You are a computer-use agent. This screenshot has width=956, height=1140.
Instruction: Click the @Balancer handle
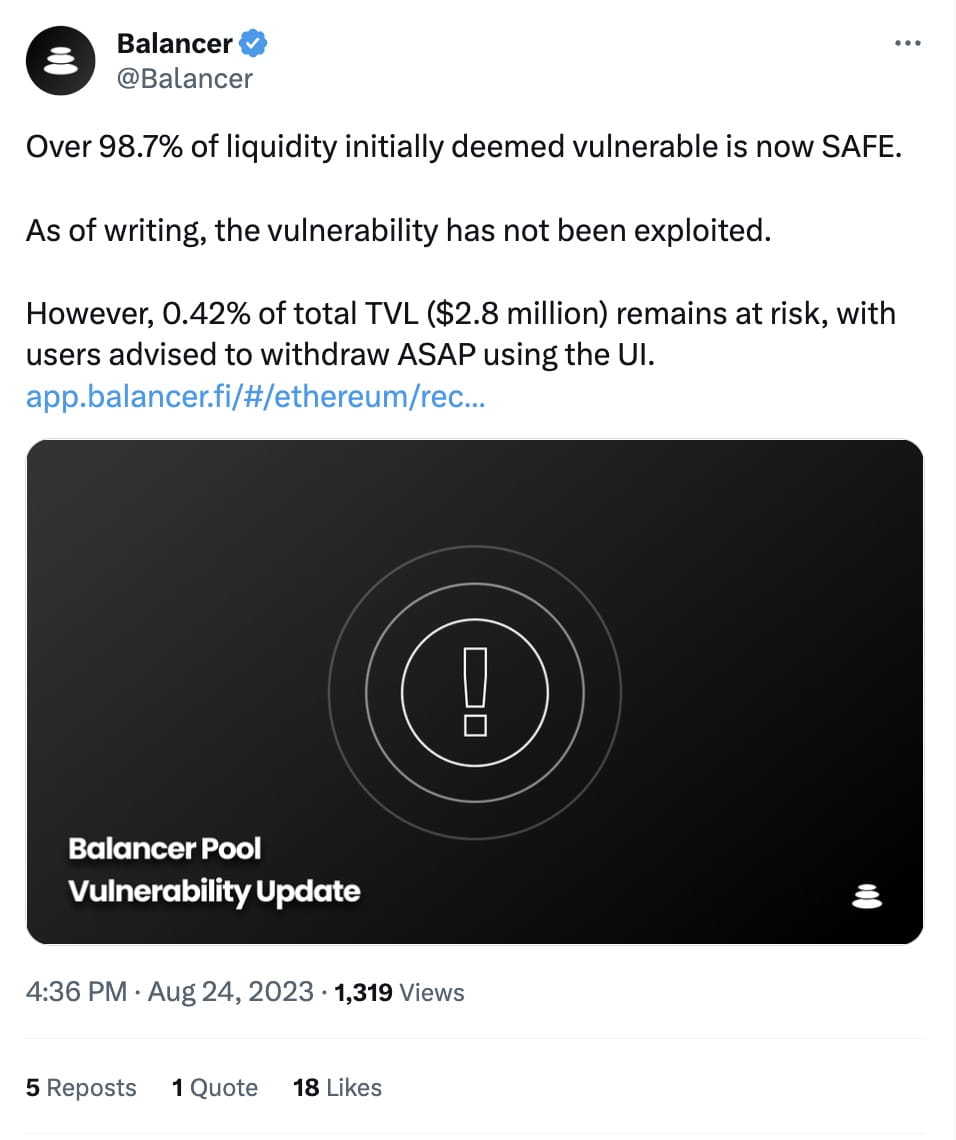point(186,78)
